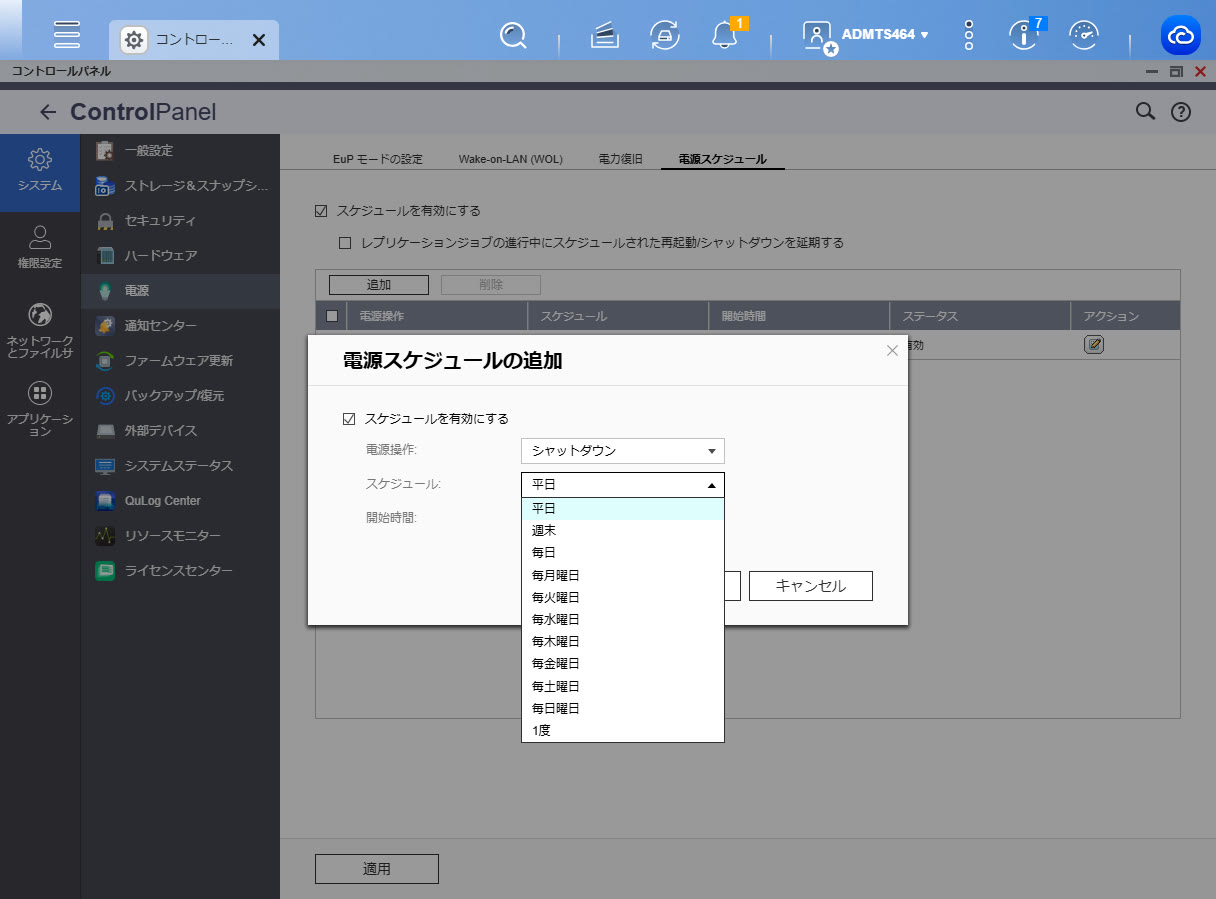Open the EuP モードの設定 tab

pyautogui.click(x=378, y=160)
